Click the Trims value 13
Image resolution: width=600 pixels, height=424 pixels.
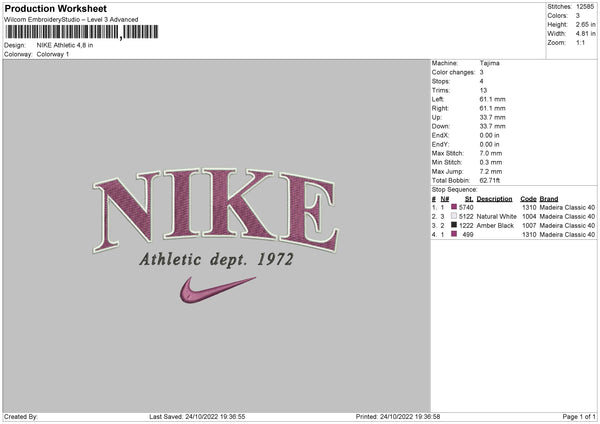coord(483,90)
